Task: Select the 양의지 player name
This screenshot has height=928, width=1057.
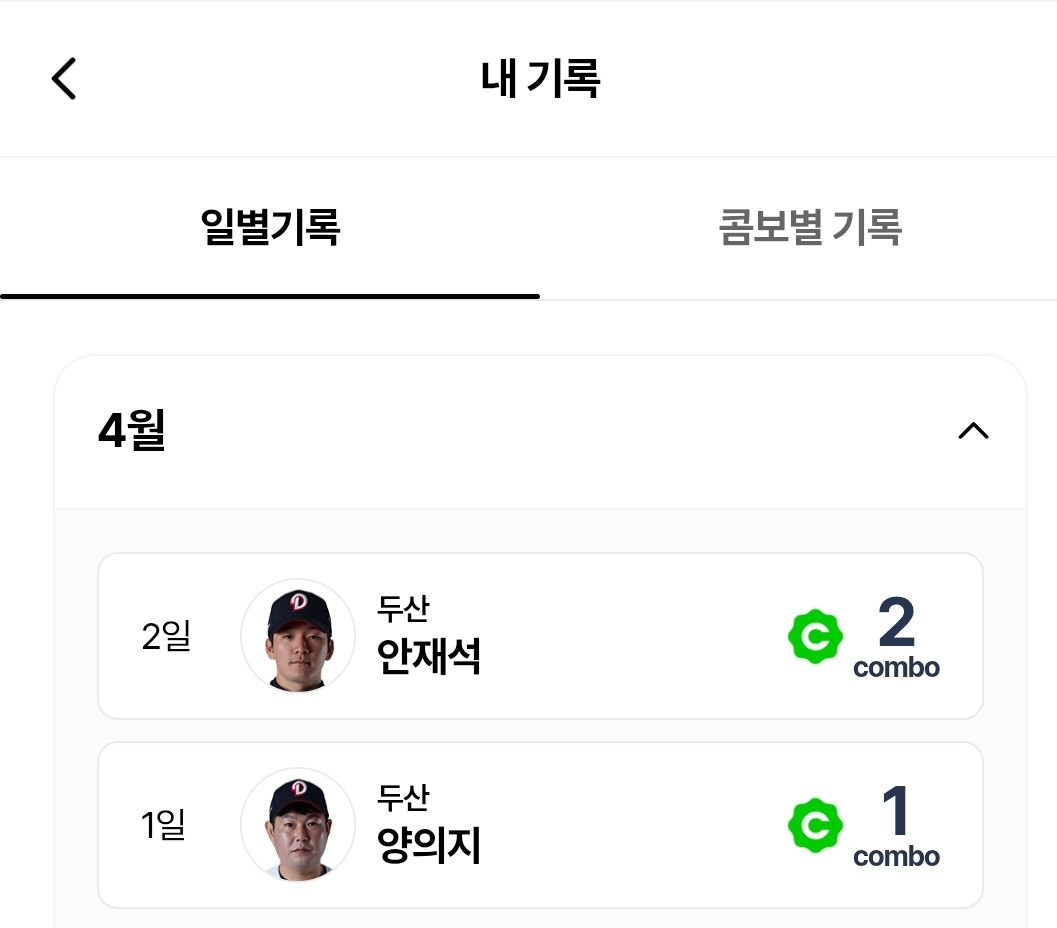Action: click(x=429, y=846)
